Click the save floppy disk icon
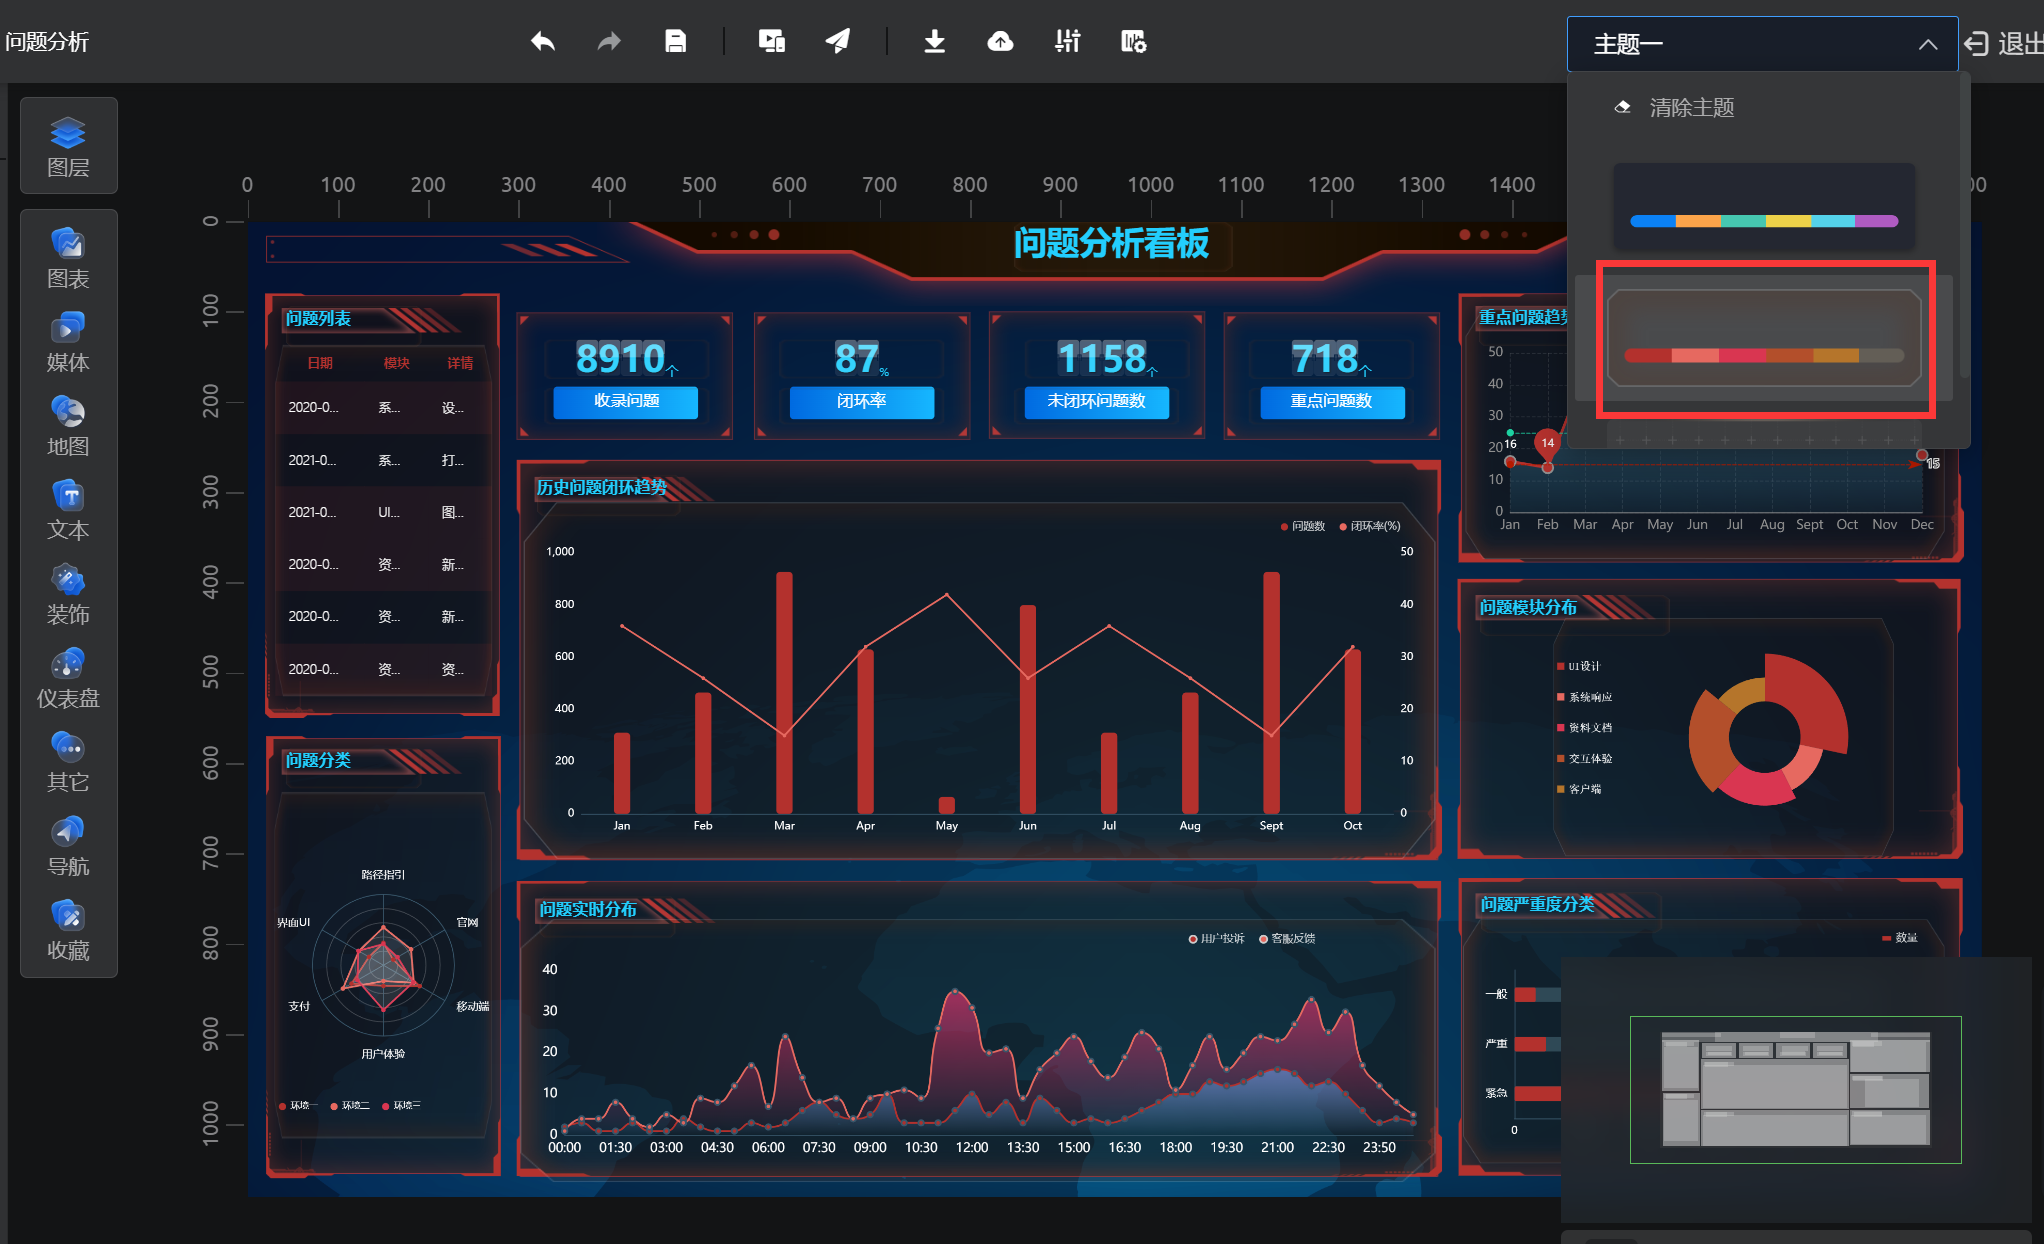 coord(676,41)
